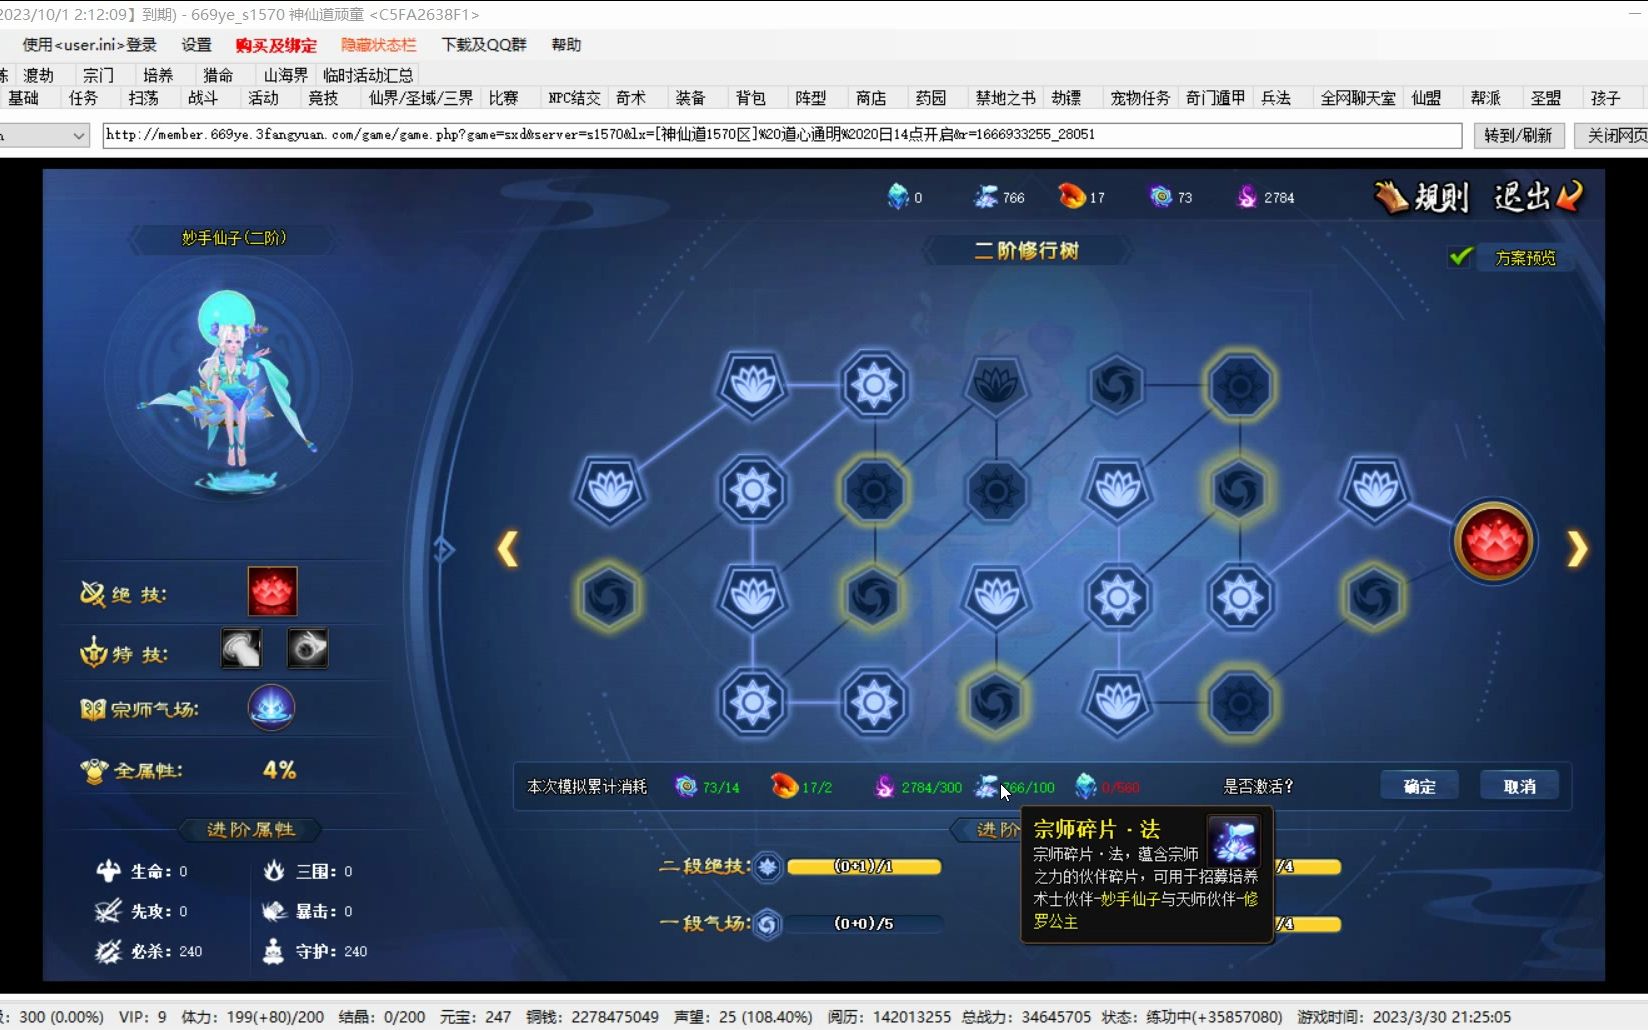The image size is (1648, 1030).
Task: Click the 确定 confirm button
Action: pyautogui.click(x=1420, y=786)
